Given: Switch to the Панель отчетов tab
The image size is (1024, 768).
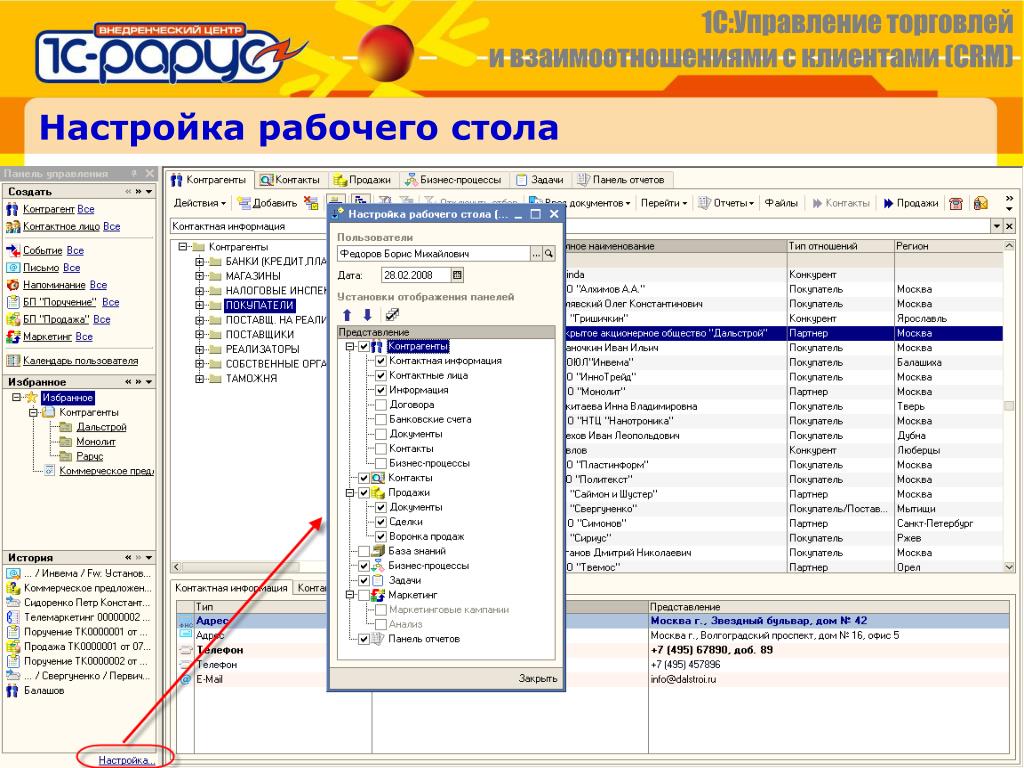Looking at the screenshot, I should (621, 180).
